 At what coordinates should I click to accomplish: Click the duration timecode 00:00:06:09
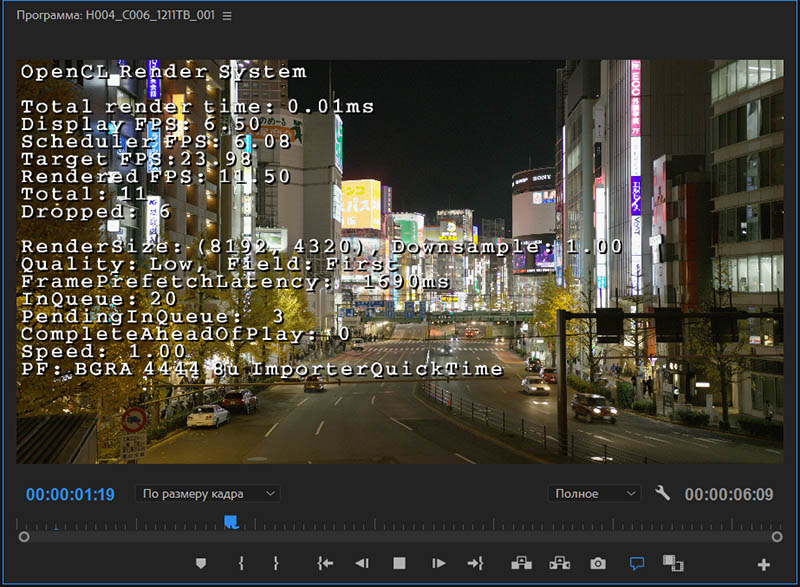(729, 494)
